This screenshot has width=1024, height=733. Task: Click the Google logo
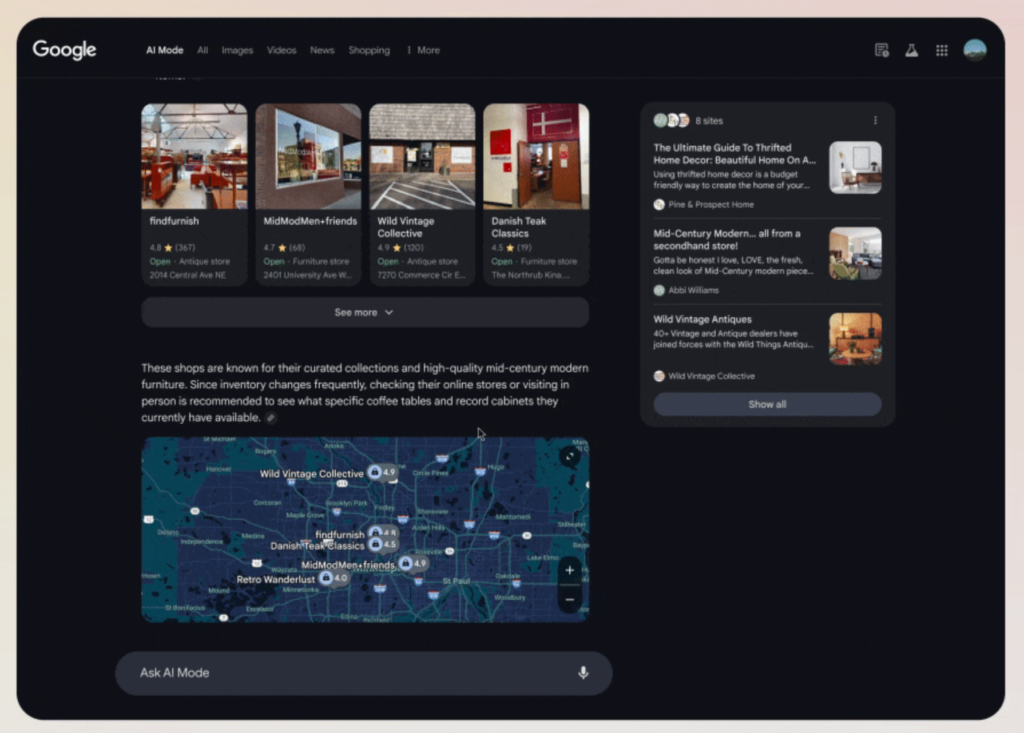point(65,50)
